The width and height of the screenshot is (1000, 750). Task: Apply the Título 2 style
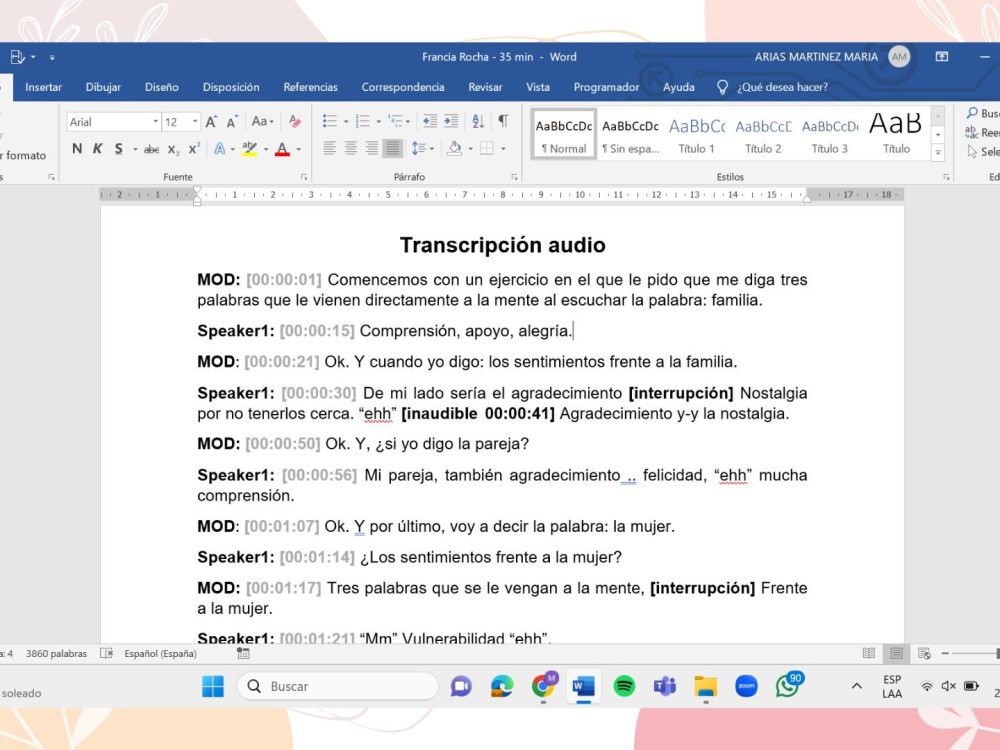click(763, 133)
